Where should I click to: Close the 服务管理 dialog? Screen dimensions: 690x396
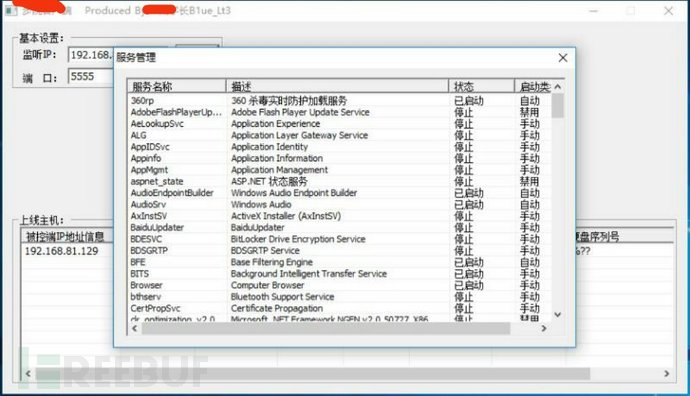click(562, 58)
